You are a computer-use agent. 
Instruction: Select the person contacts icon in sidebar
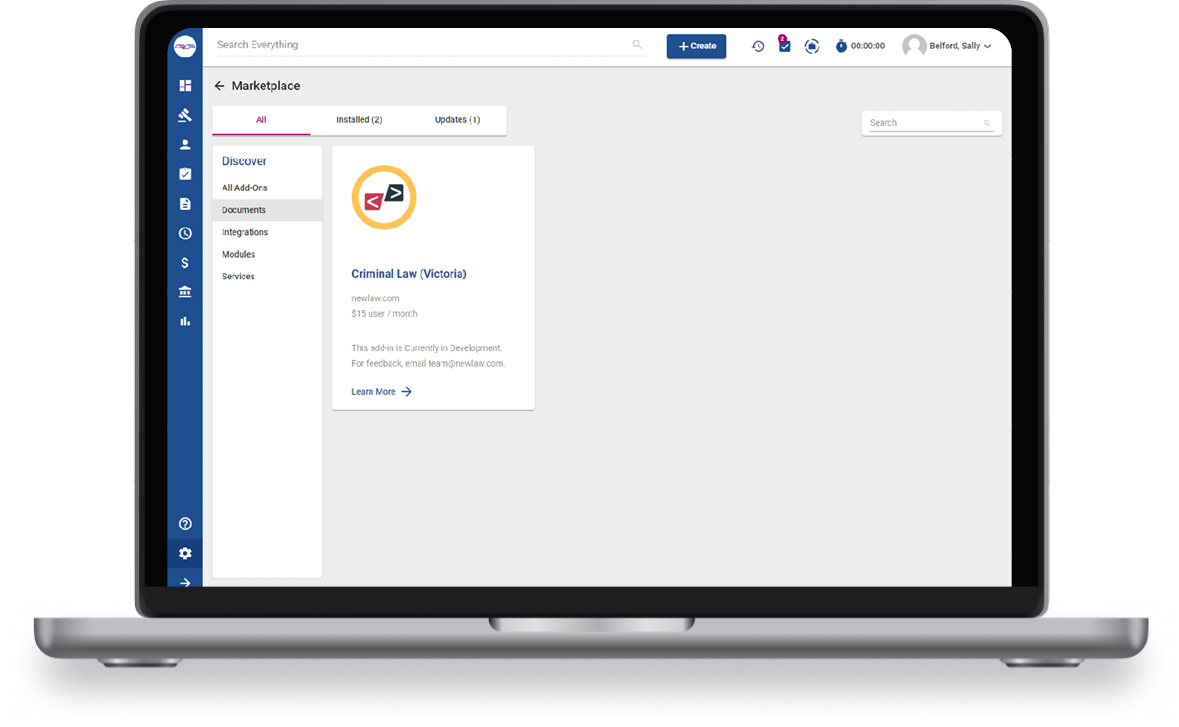click(x=185, y=145)
